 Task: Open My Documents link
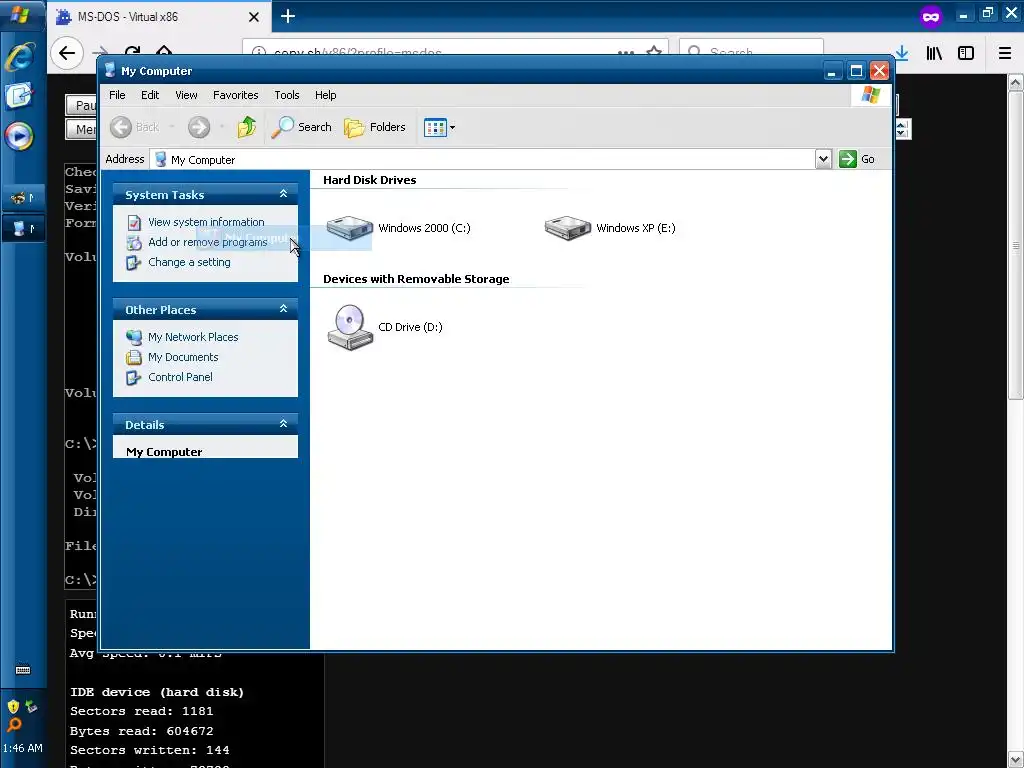point(183,357)
